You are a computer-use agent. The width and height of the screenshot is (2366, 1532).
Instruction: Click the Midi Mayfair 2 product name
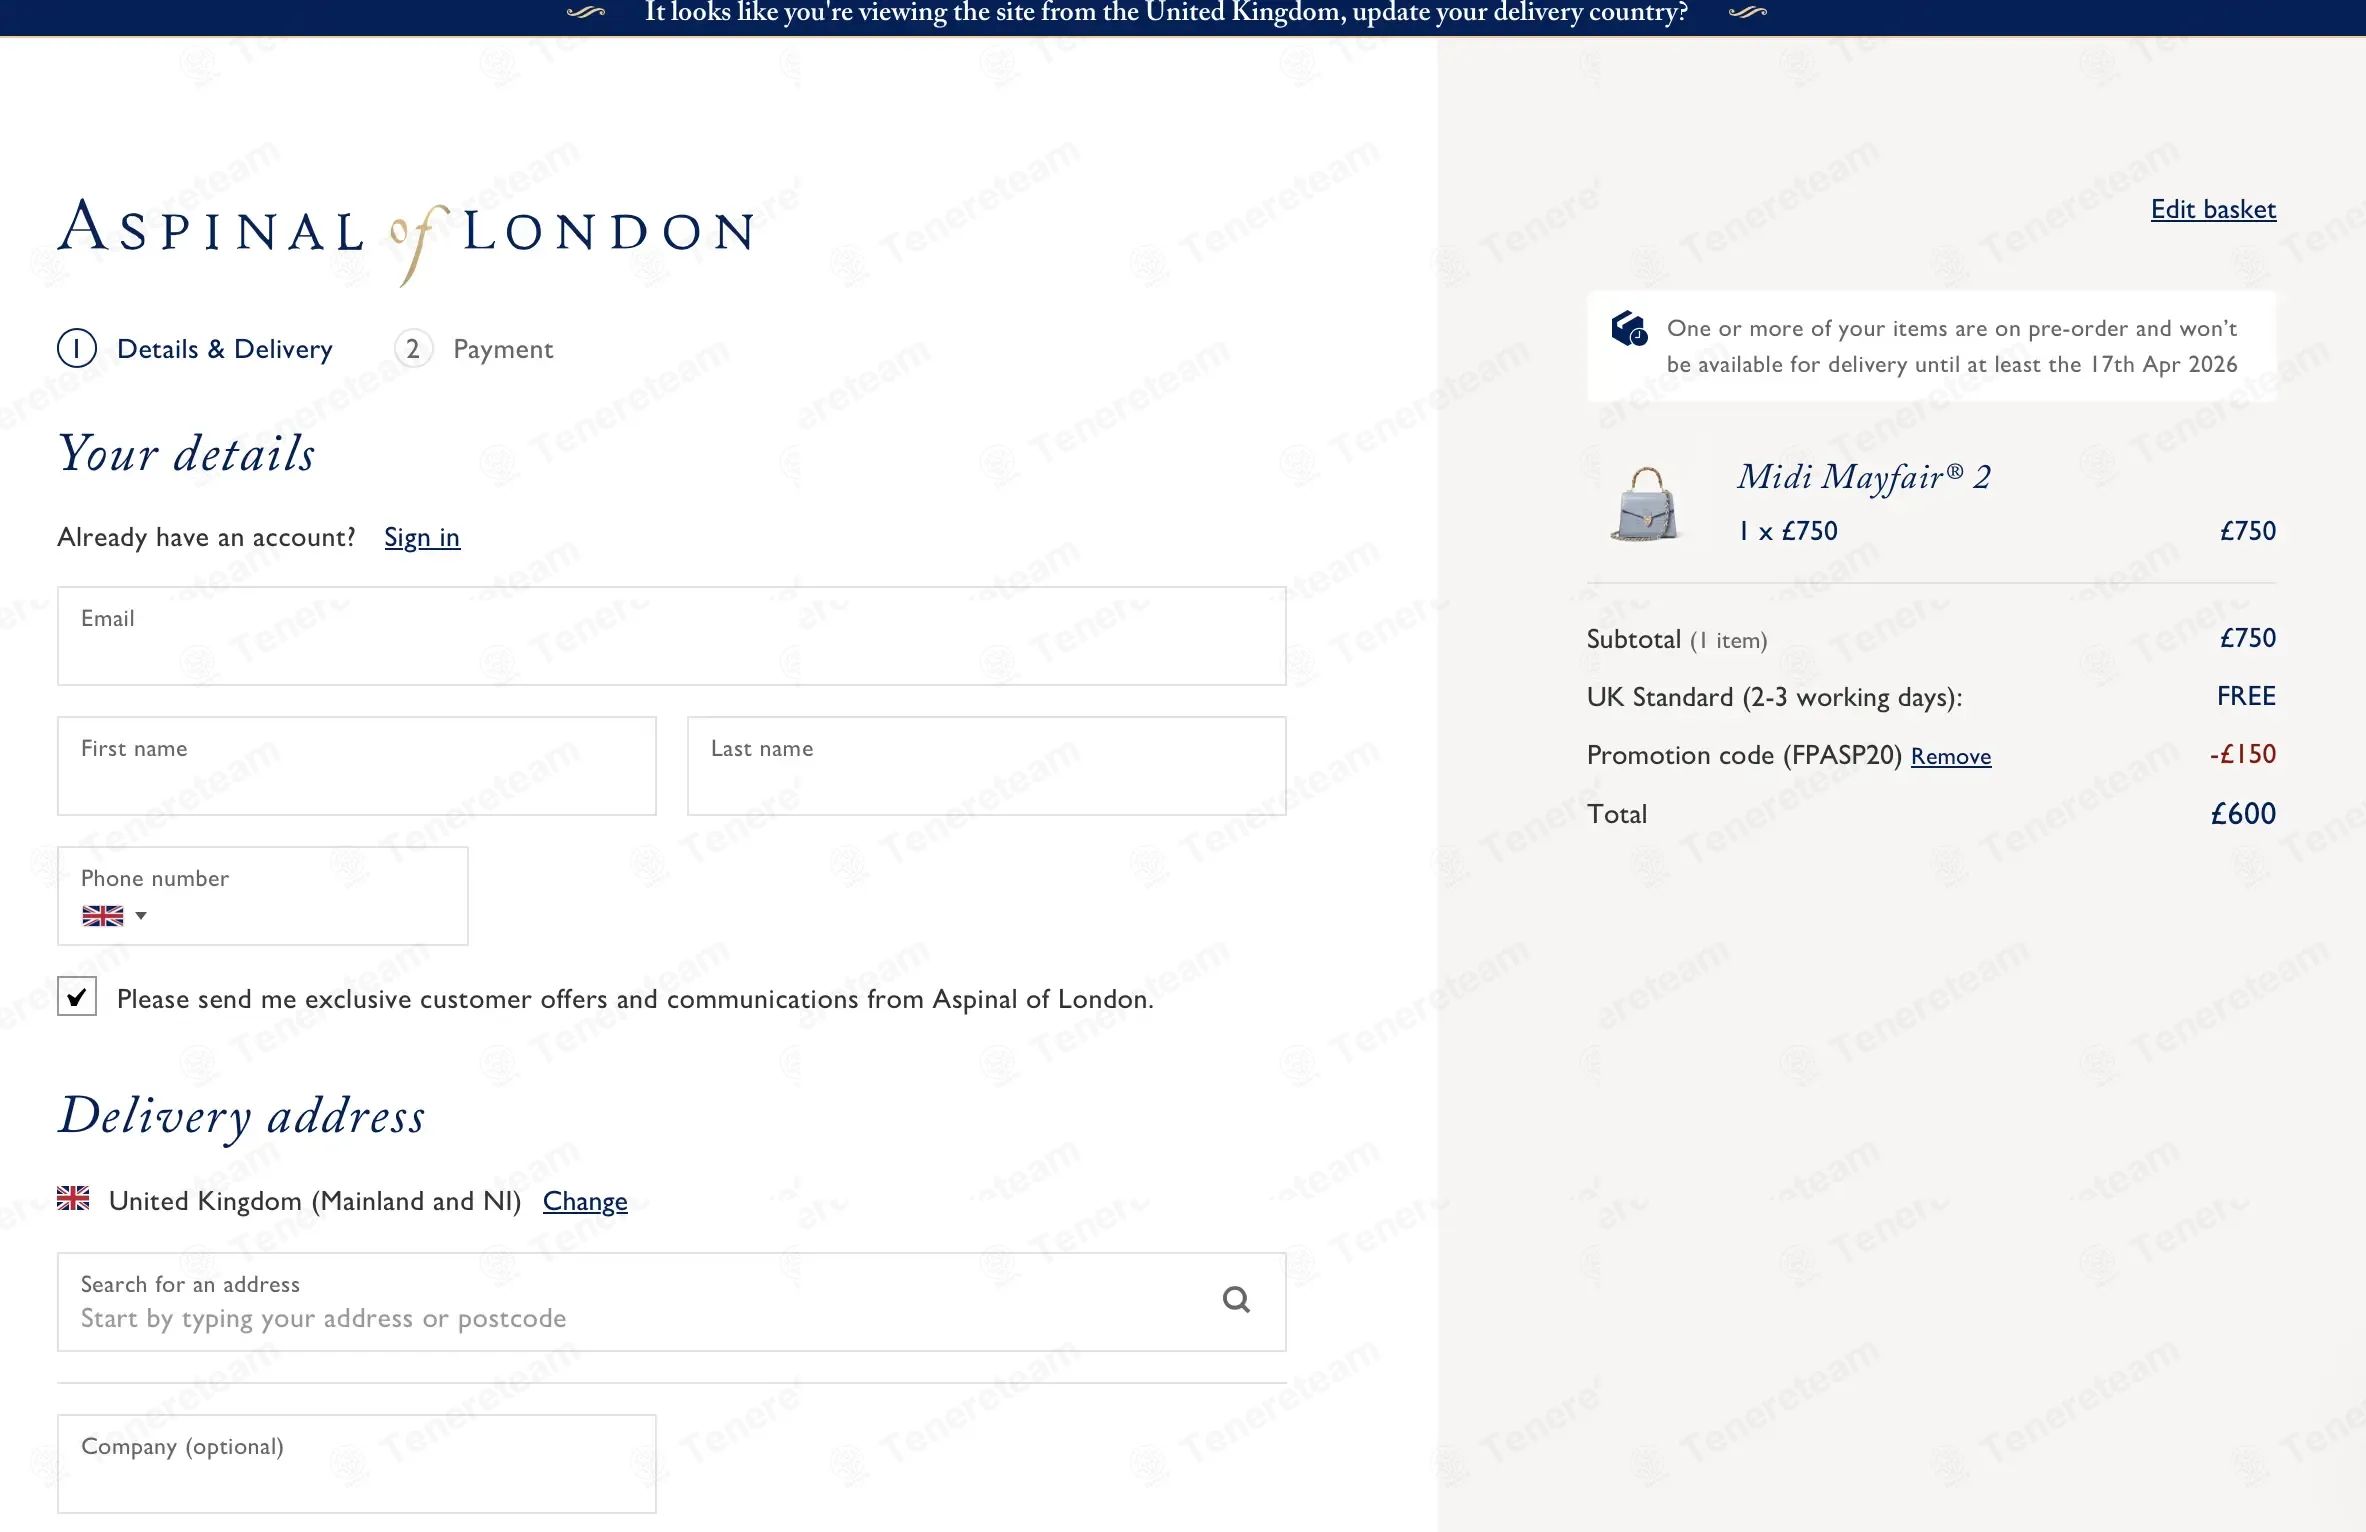[1864, 477]
